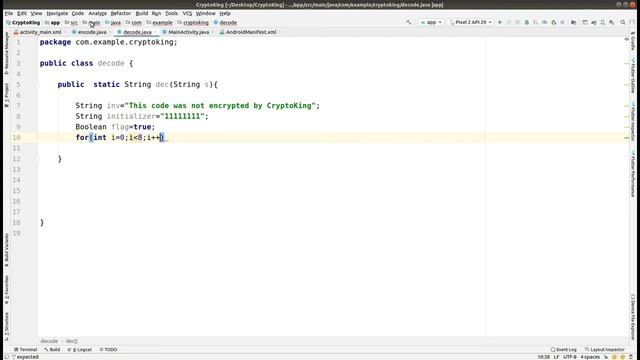
Task: Toggle the Structure side panel
Action: pyautogui.click(x=7, y=327)
